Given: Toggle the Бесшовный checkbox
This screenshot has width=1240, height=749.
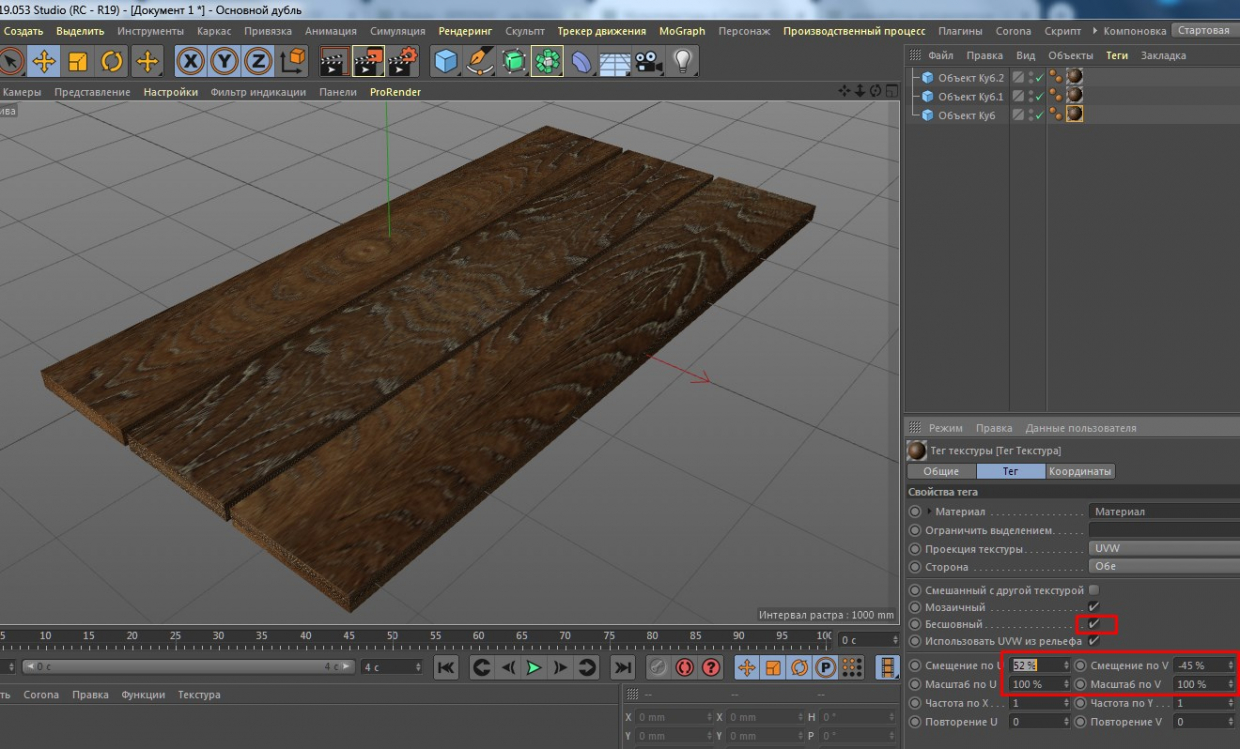Looking at the screenshot, I should coord(1094,624).
